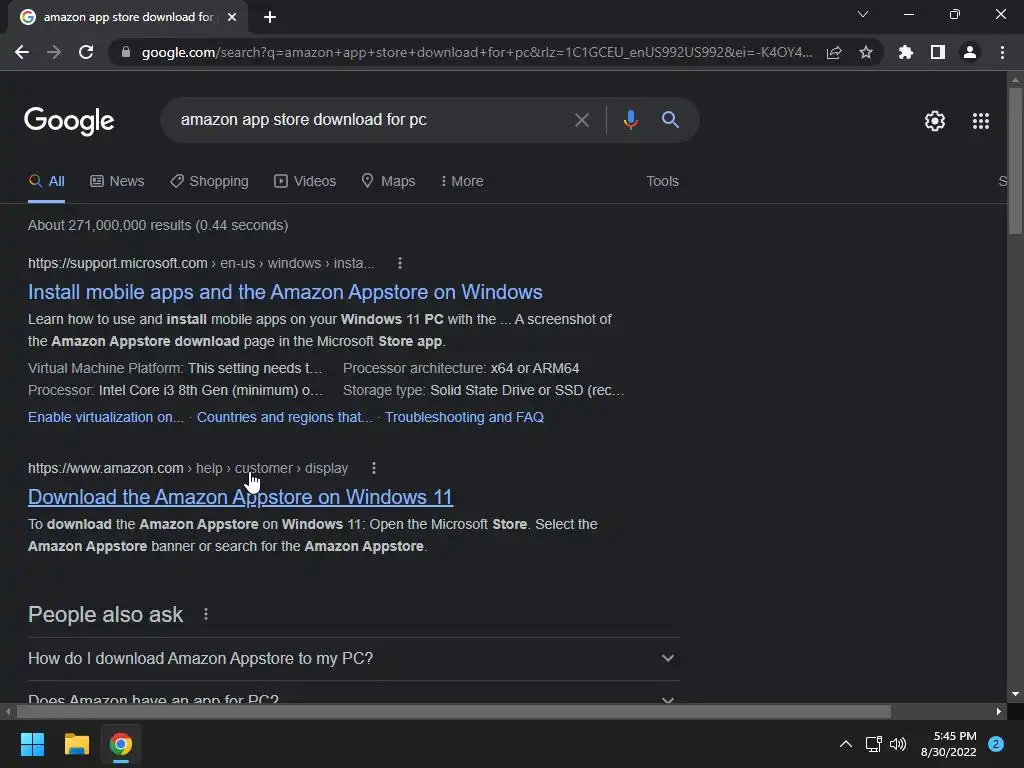Screen dimensions: 1024x768
Task: Expand How do I download Amazon Appstore question
Action: (353, 658)
